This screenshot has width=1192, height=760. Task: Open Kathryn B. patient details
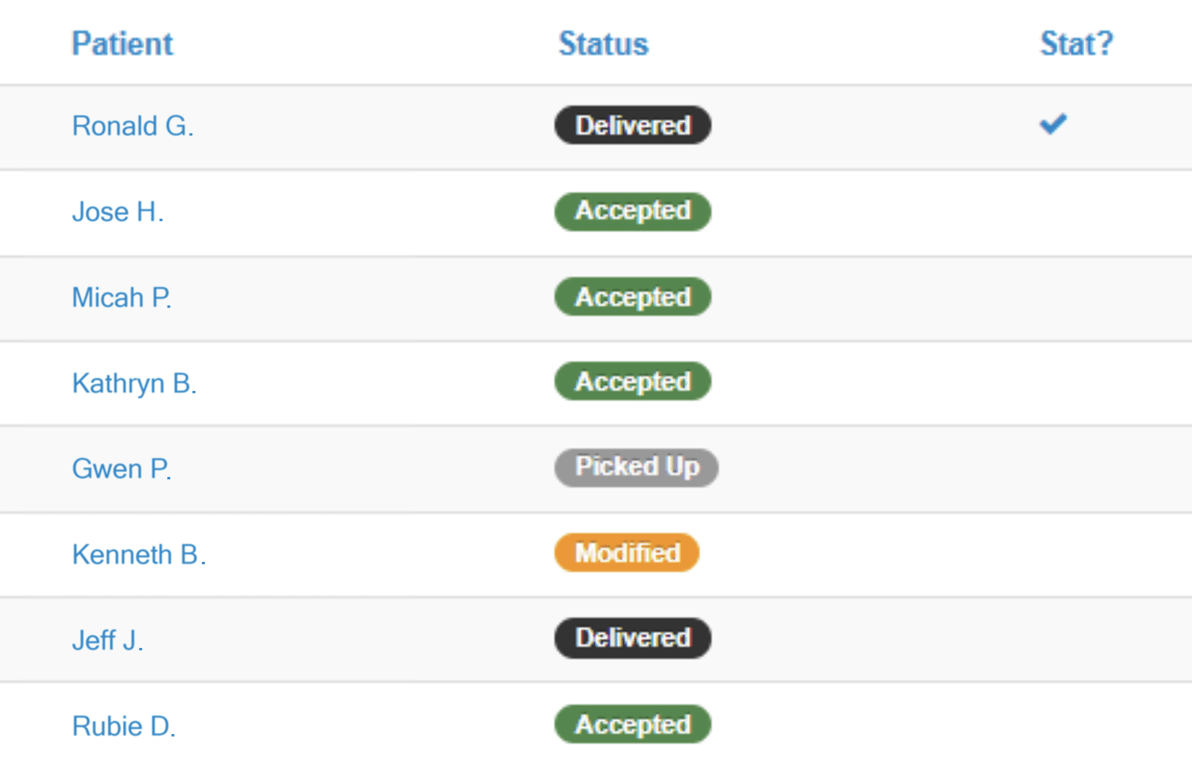point(134,383)
